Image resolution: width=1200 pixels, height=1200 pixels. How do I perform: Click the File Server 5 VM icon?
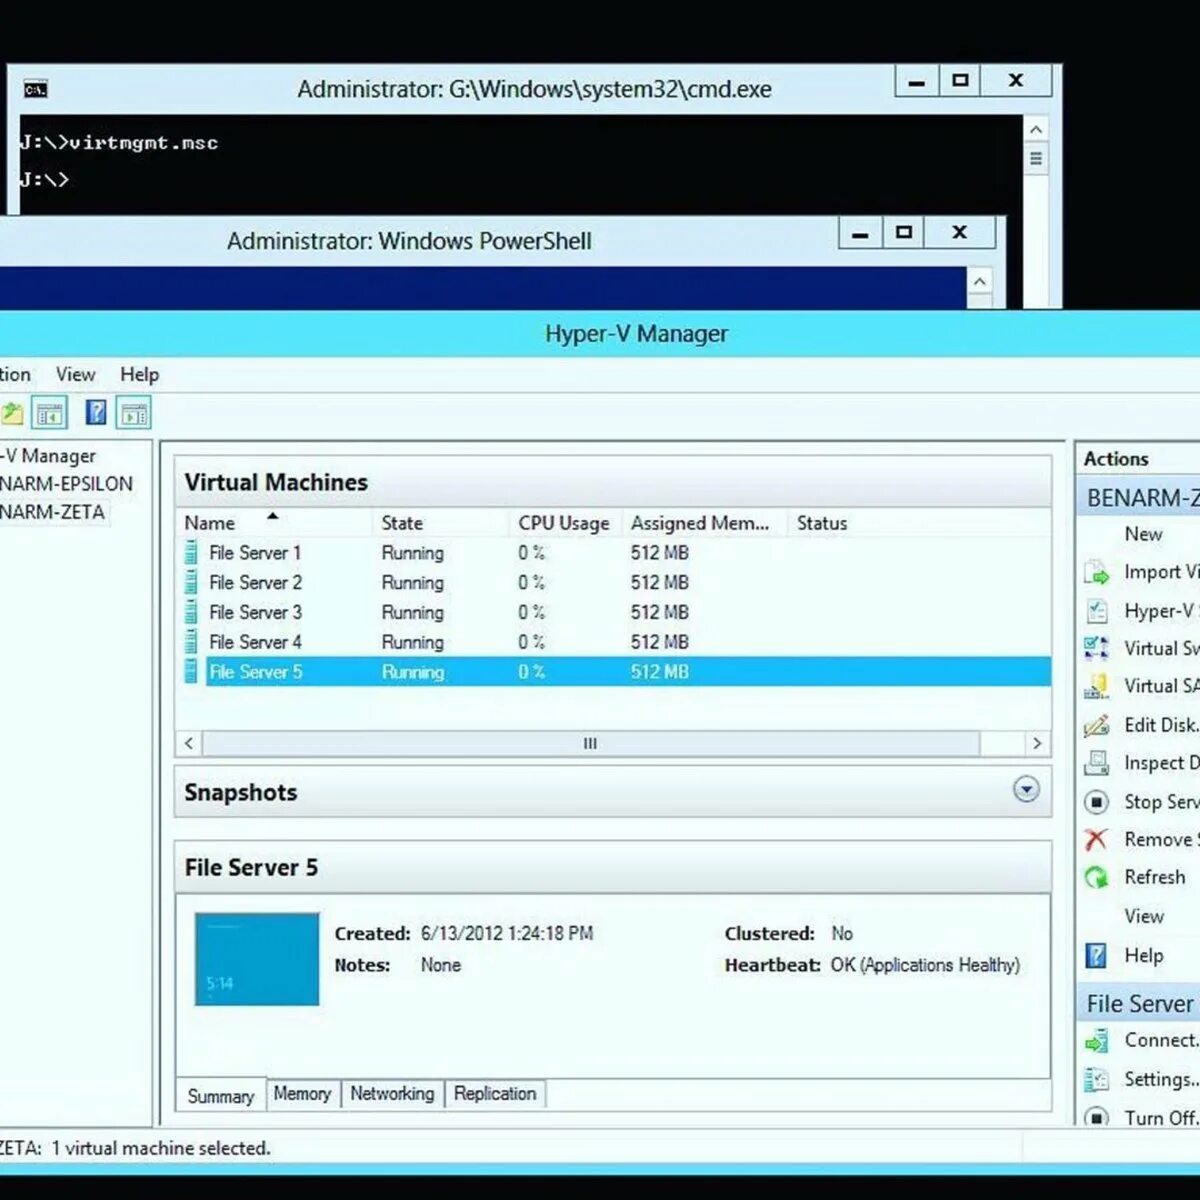[x=191, y=672]
